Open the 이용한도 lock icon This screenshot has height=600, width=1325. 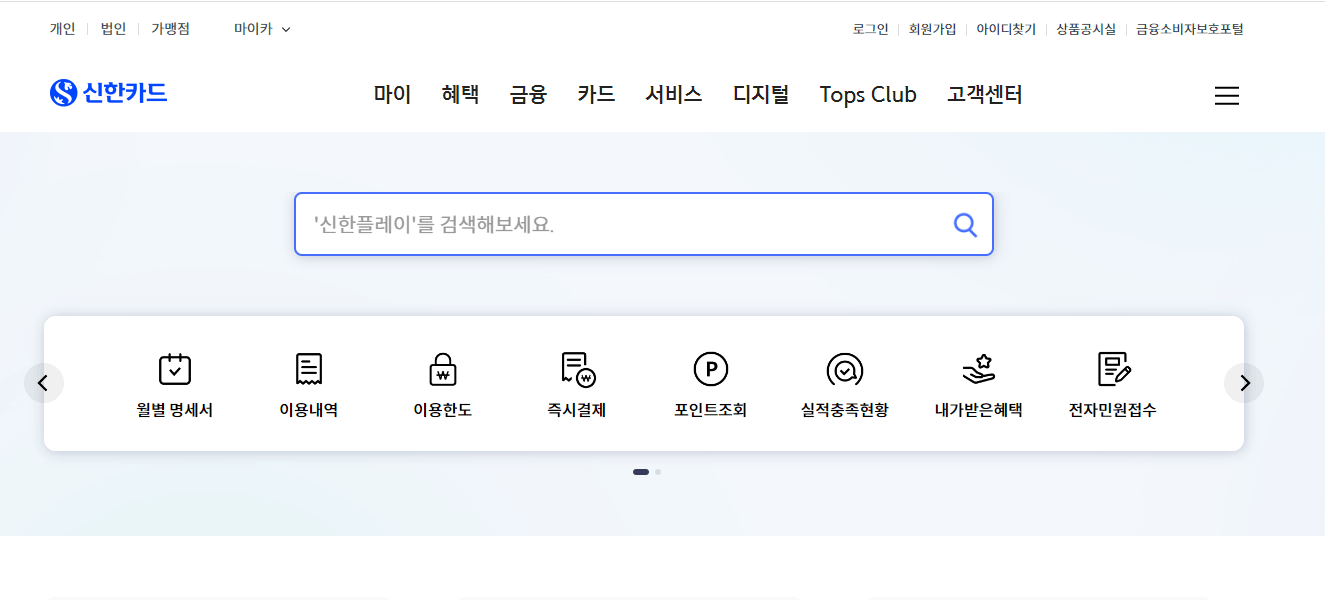[442, 370]
